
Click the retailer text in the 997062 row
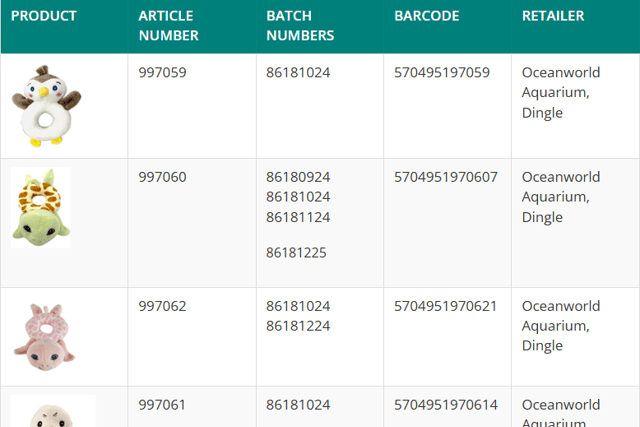(x=561, y=326)
